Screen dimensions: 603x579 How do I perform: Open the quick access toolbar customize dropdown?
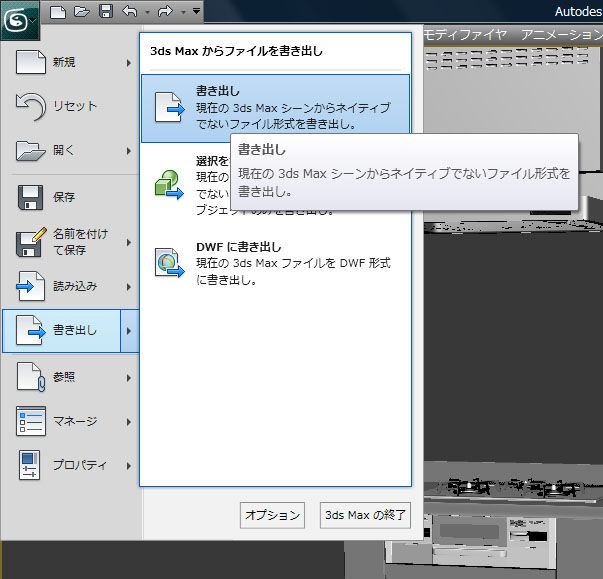[197, 11]
